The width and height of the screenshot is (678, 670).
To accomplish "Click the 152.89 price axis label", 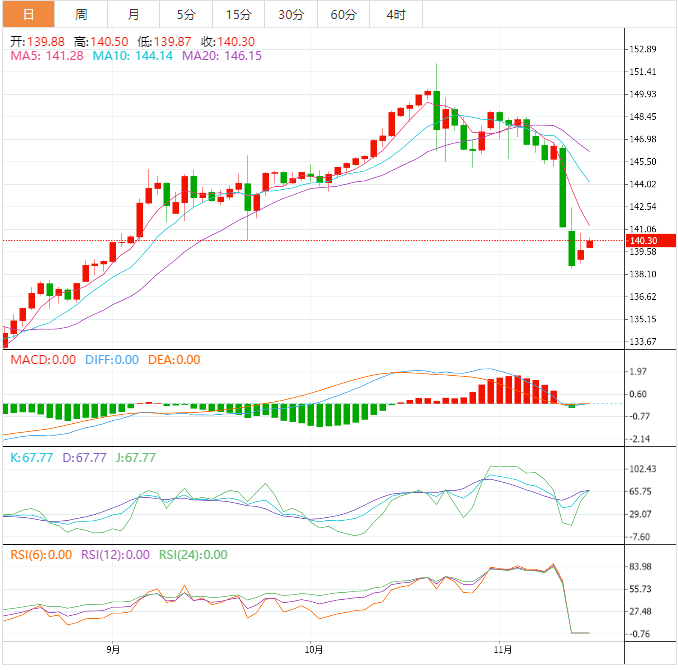I will [643, 49].
